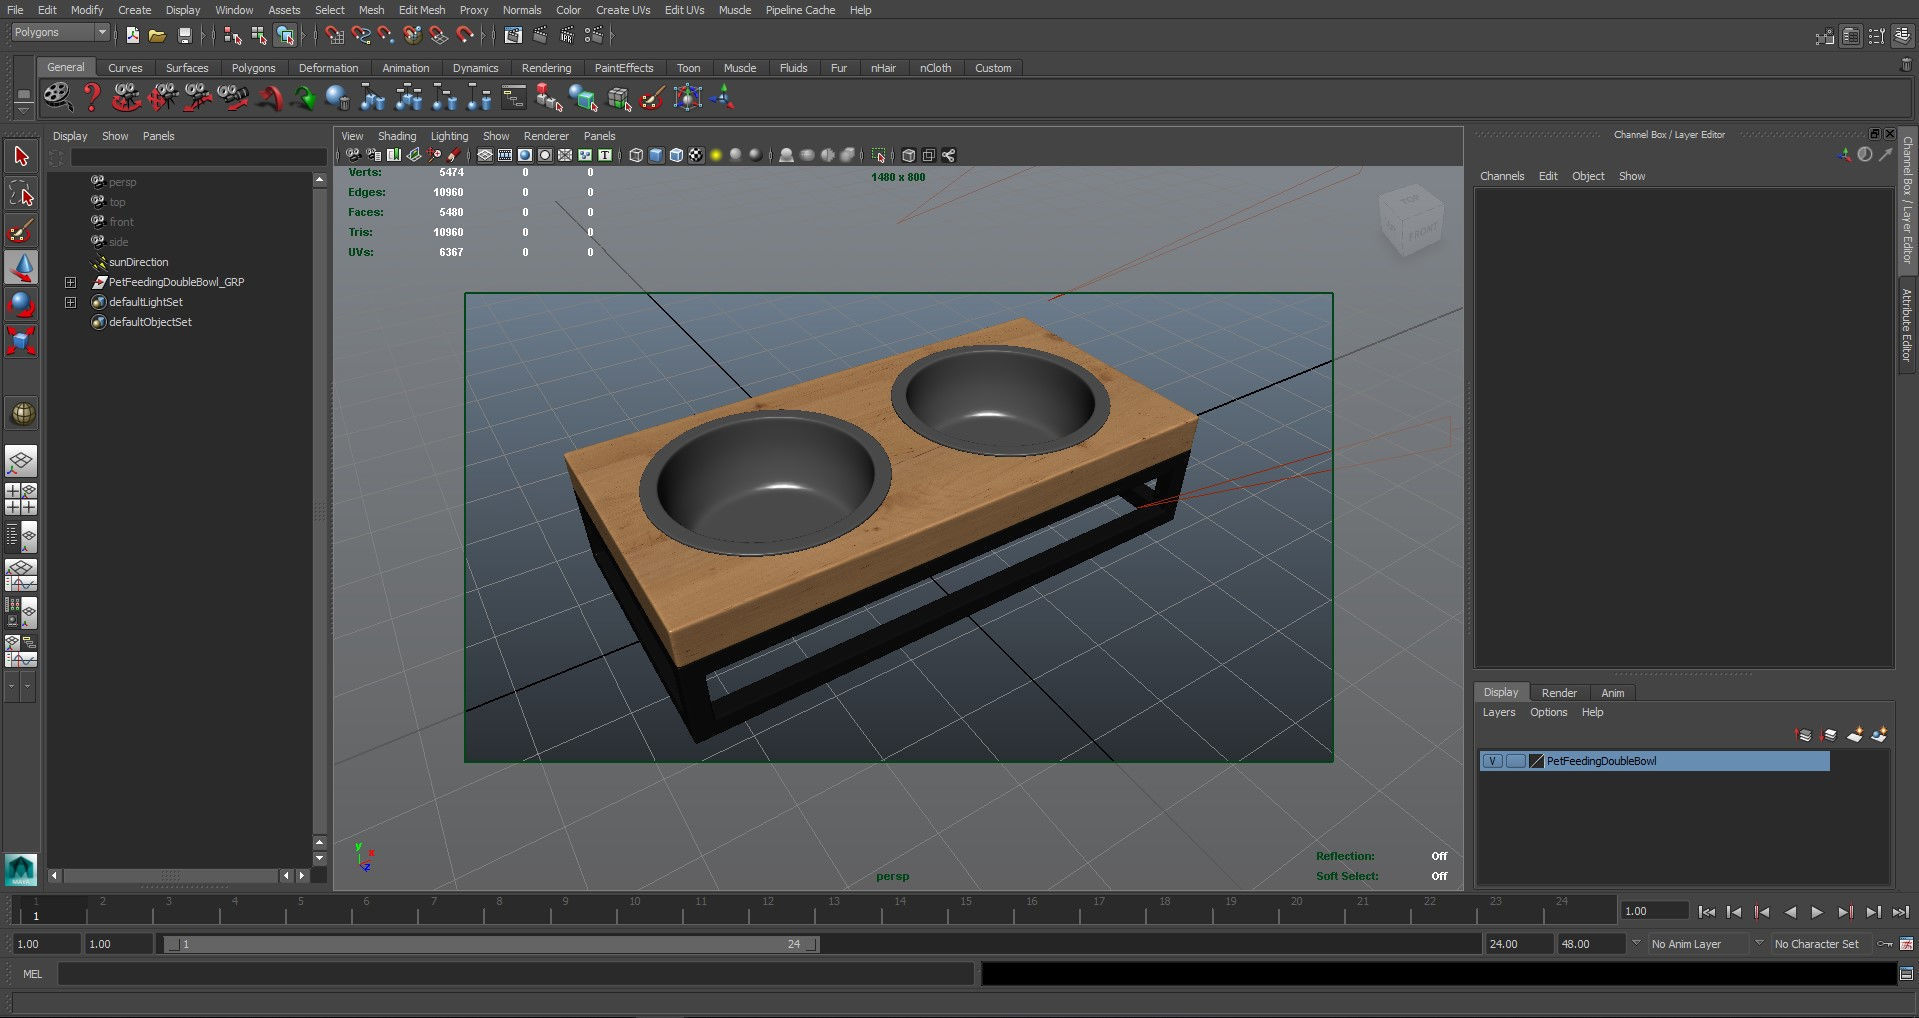Click the delete history sphere-trash shelf icon
This screenshot has height=1018, width=1919.
(338, 97)
